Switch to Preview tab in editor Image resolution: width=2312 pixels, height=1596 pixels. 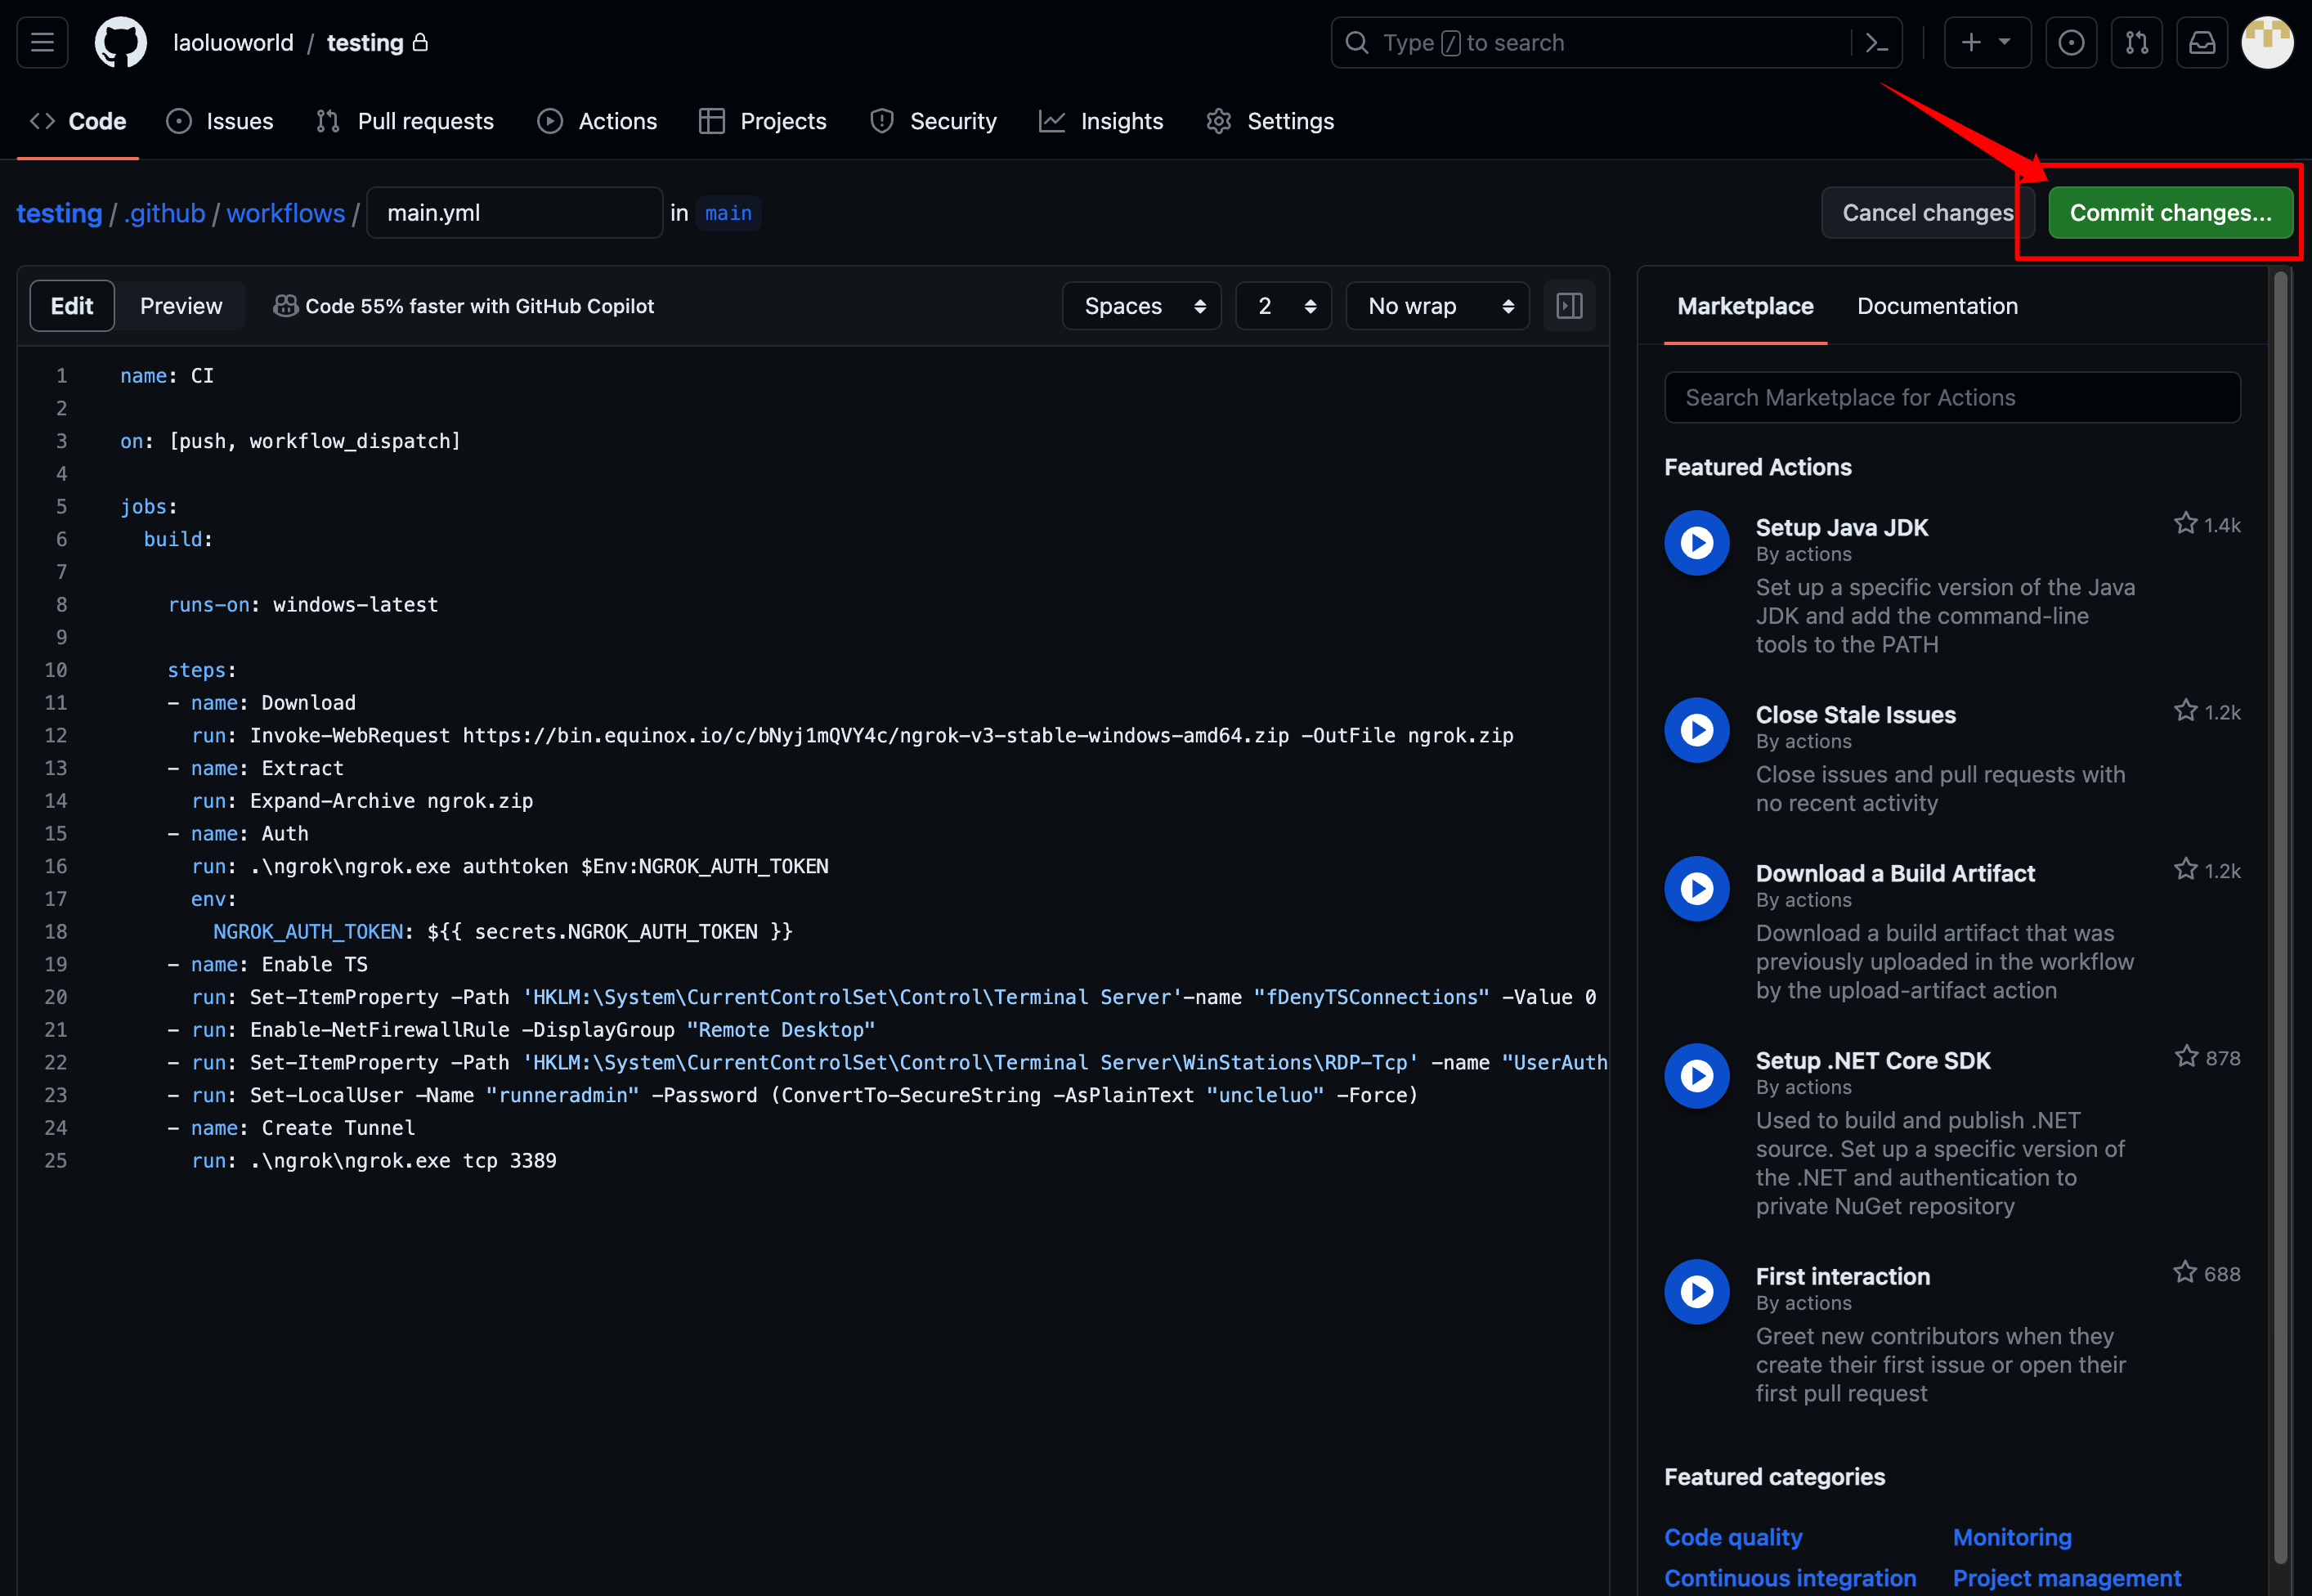point(179,306)
